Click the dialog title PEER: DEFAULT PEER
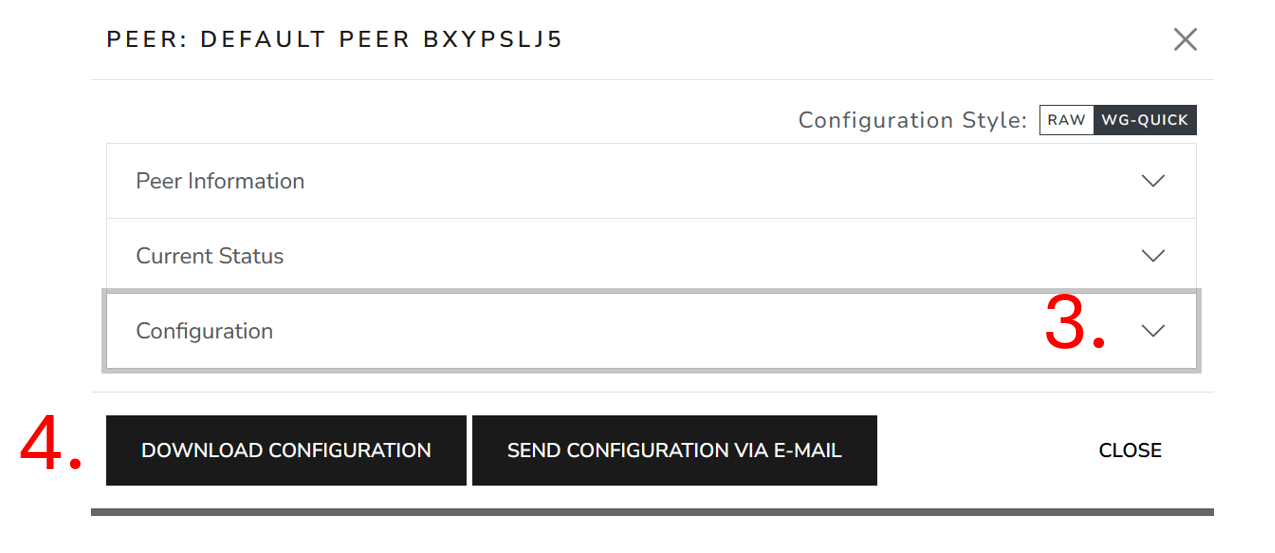The width and height of the screenshot is (1275, 553). (x=260, y=40)
